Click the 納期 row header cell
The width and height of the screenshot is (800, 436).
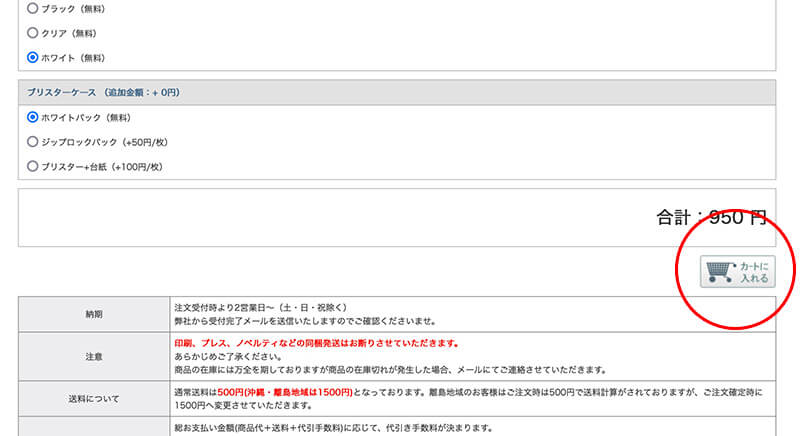coord(94,314)
